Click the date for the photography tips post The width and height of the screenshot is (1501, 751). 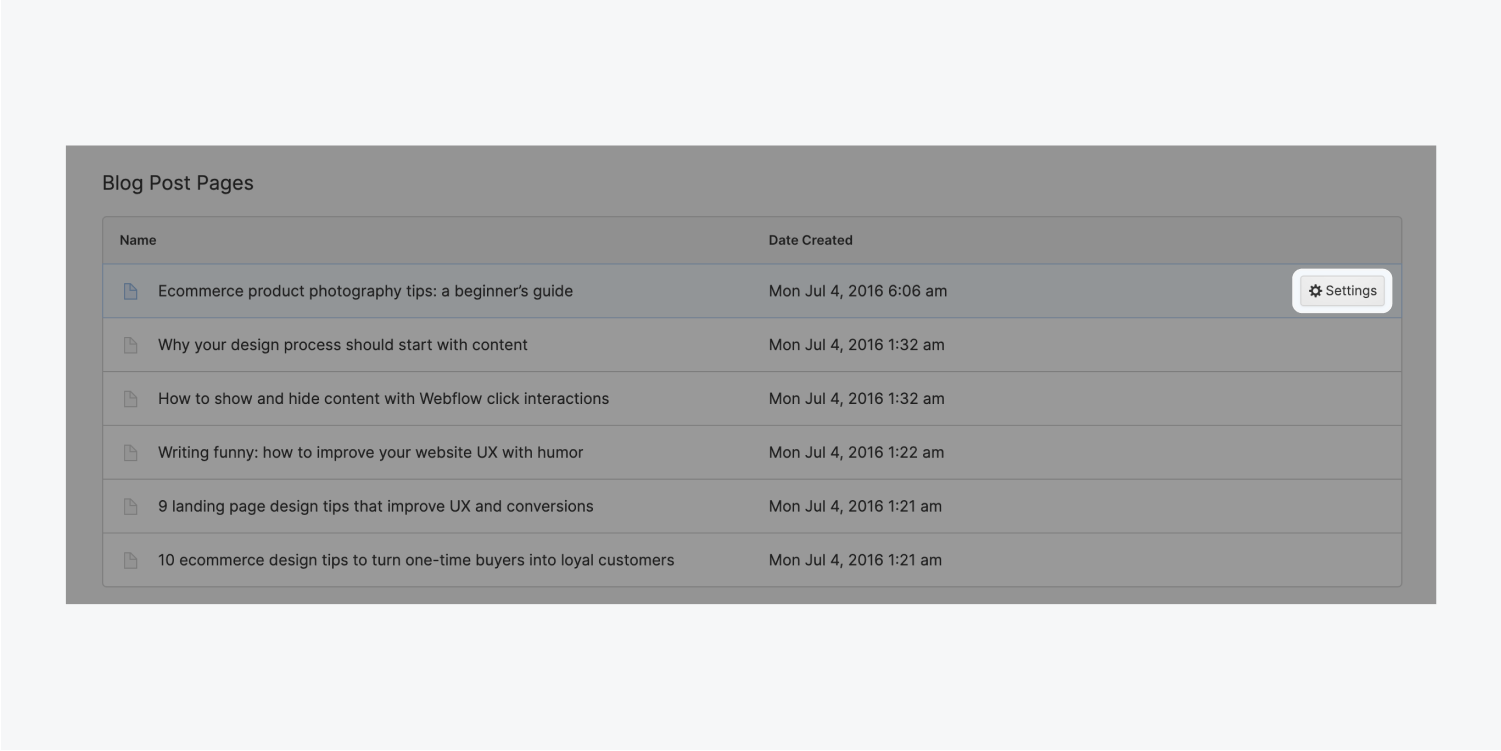click(x=855, y=291)
